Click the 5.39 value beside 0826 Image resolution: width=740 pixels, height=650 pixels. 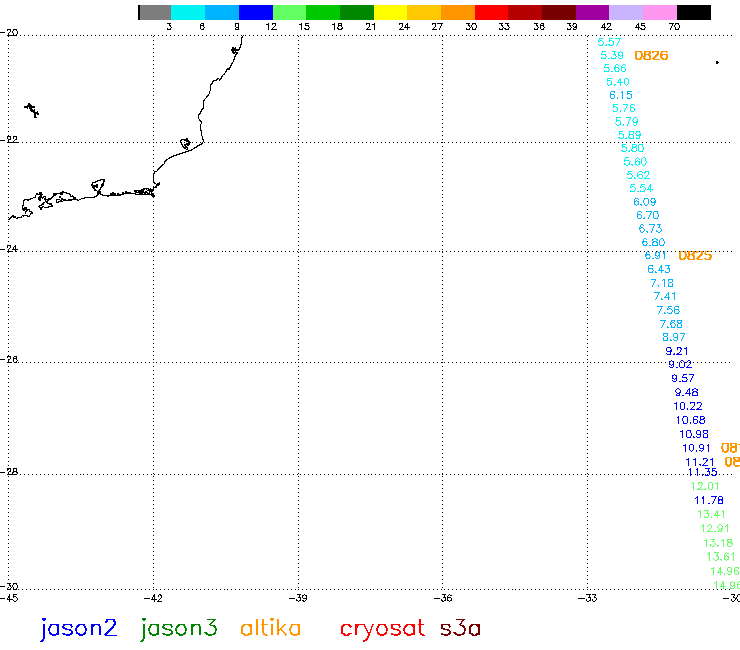point(612,55)
